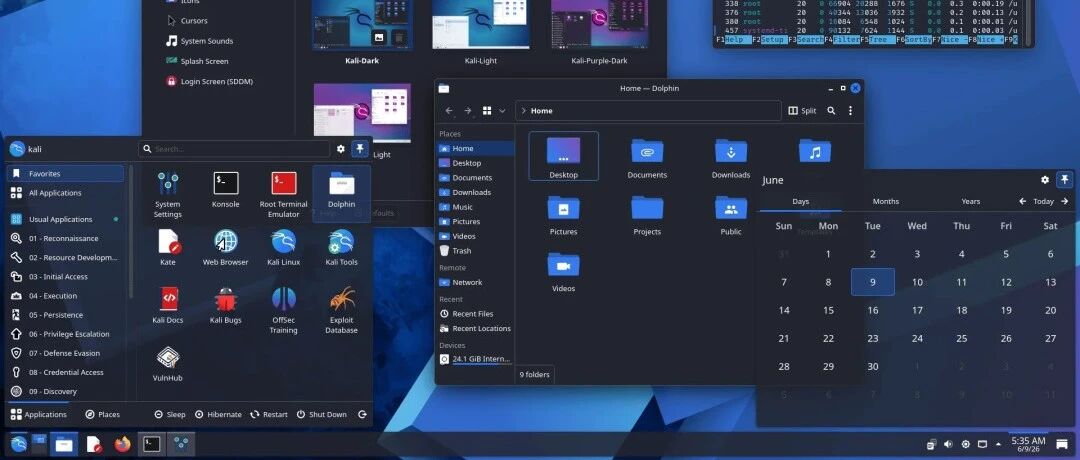The image size is (1080, 460).
Task: Go forward in Dolphin toolbar
Action: [468, 111]
